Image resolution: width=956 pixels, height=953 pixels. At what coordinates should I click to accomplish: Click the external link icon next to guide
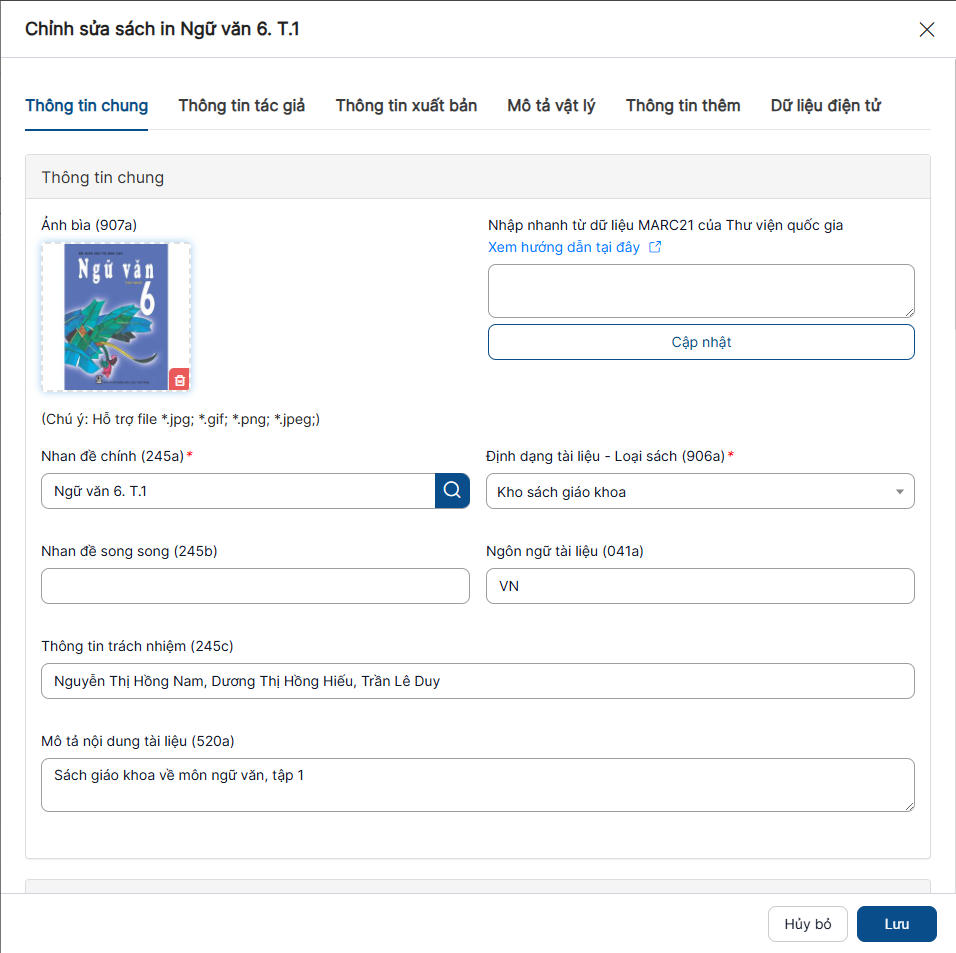pyautogui.click(x=655, y=247)
